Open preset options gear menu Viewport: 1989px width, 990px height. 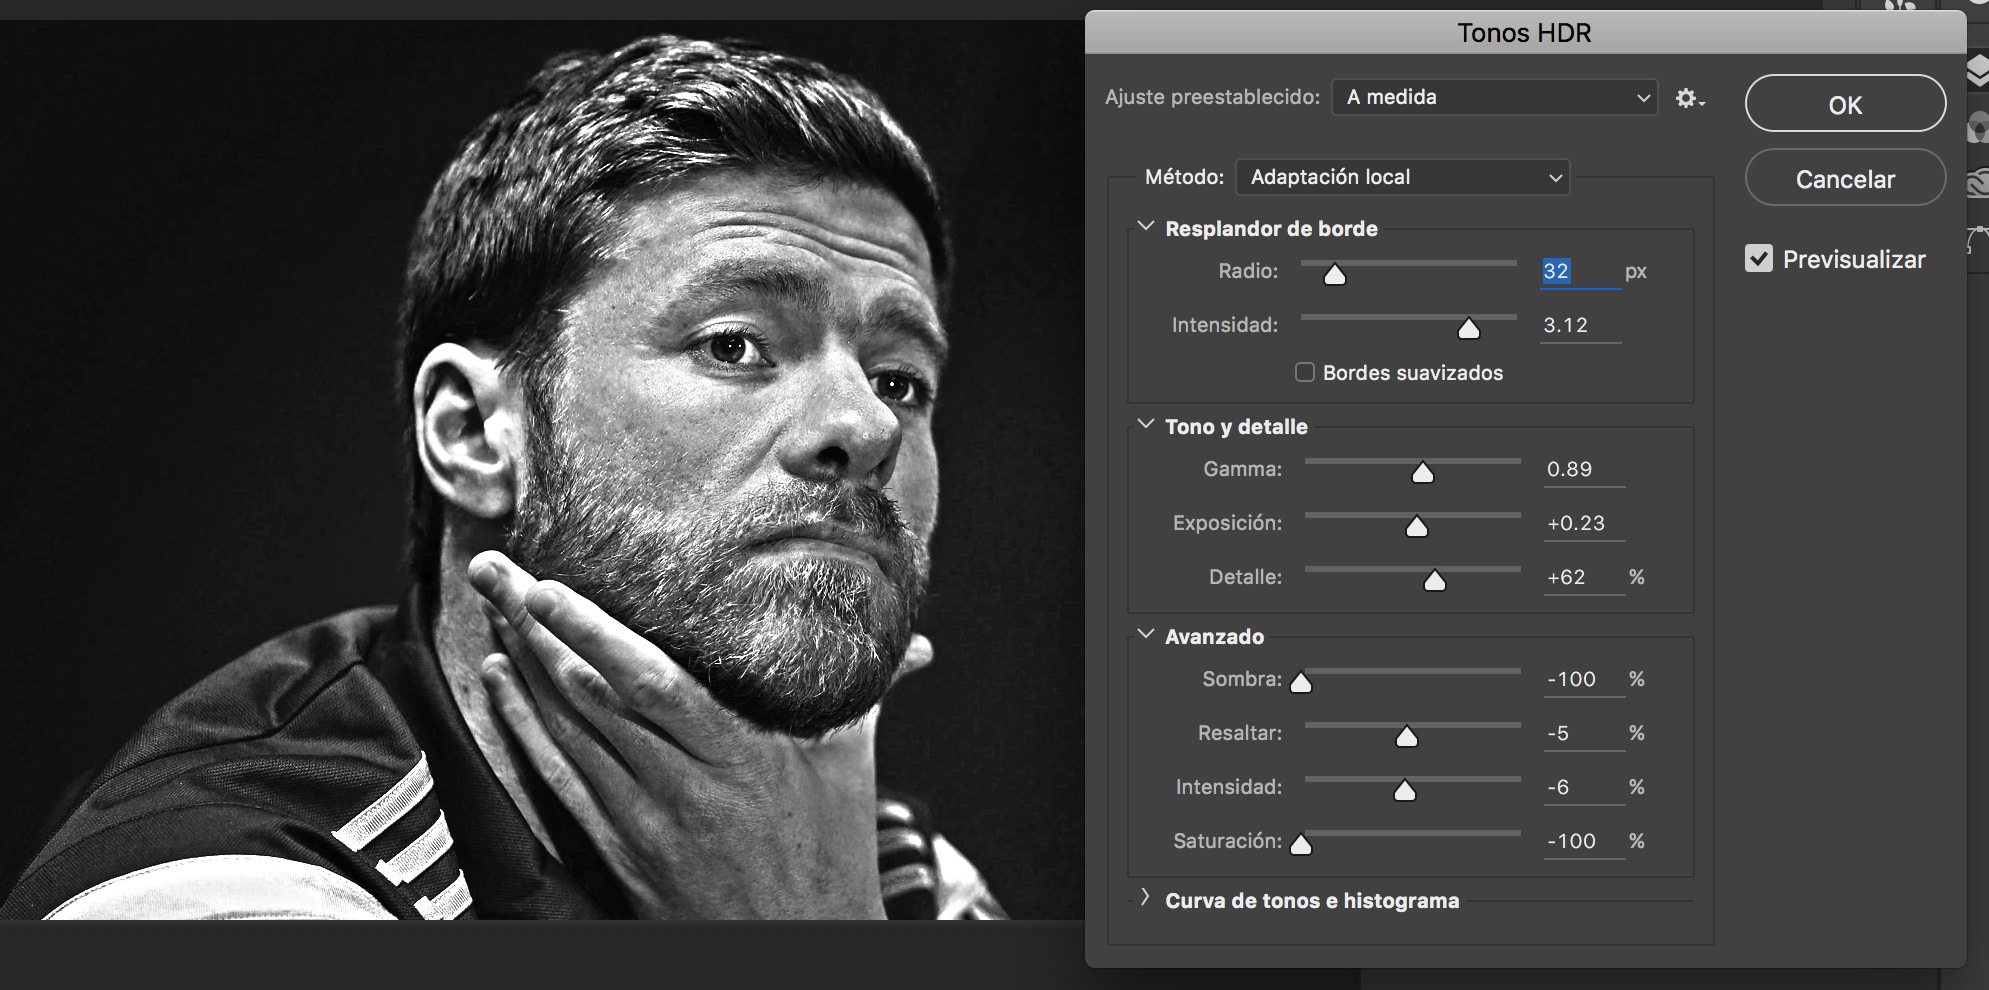point(1690,98)
